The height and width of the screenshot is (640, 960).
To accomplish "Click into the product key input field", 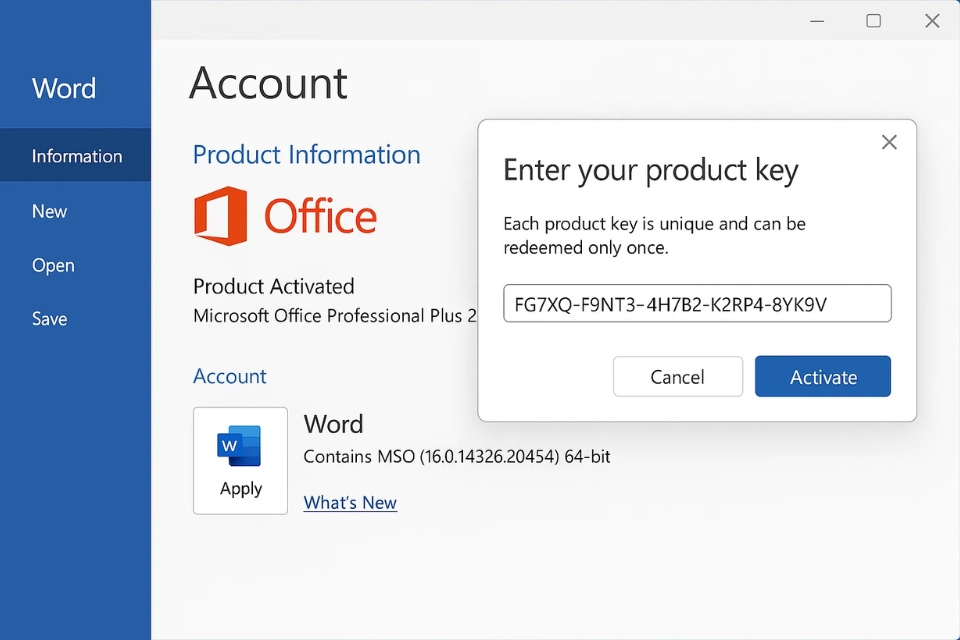I will point(697,303).
